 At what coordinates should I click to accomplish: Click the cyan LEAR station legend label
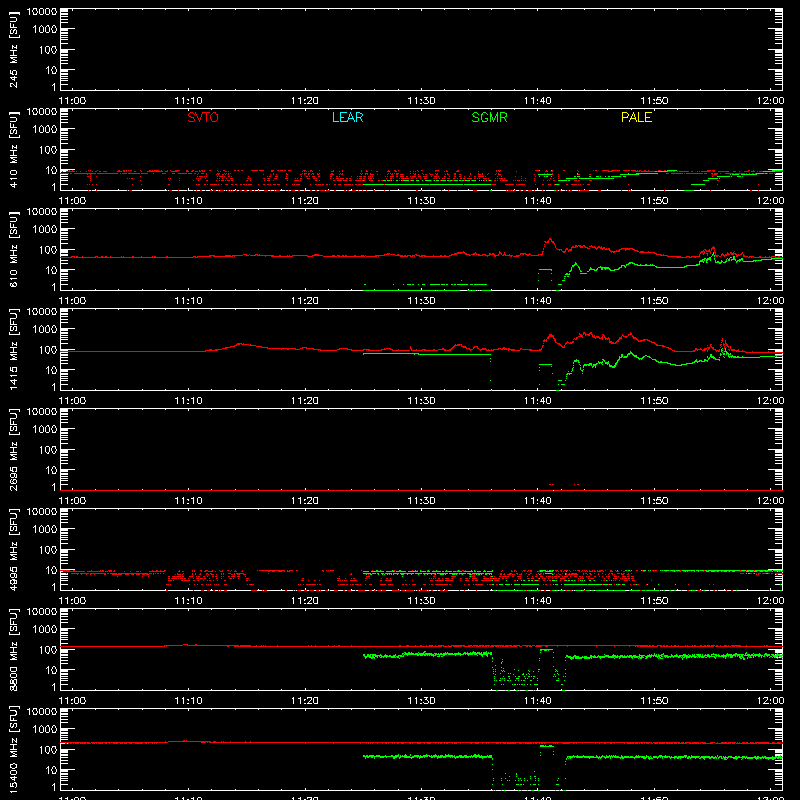pyautogui.click(x=347, y=117)
